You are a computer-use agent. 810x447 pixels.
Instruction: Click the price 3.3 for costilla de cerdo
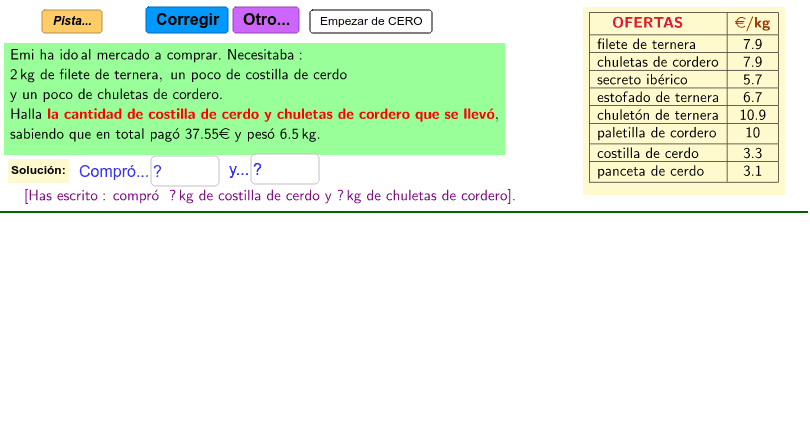point(753,153)
